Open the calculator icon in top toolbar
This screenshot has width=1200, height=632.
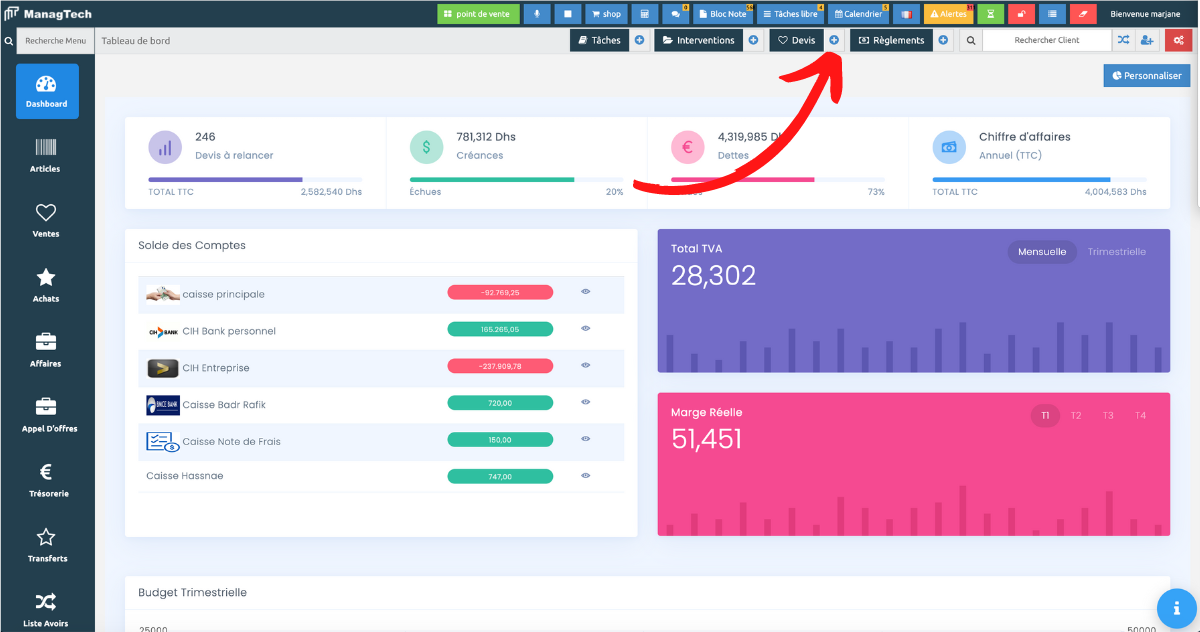click(x=644, y=14)
